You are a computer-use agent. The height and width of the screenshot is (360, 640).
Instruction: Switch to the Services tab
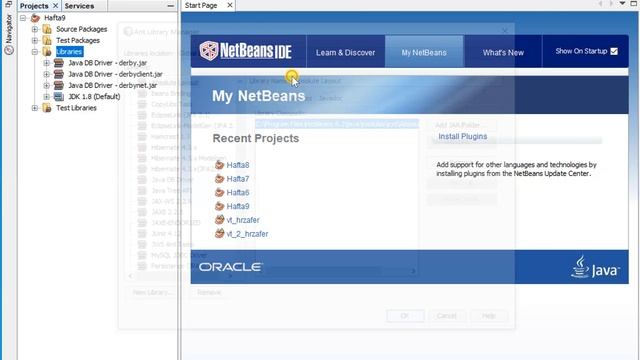pyautogui.click(x=79, y=6)
